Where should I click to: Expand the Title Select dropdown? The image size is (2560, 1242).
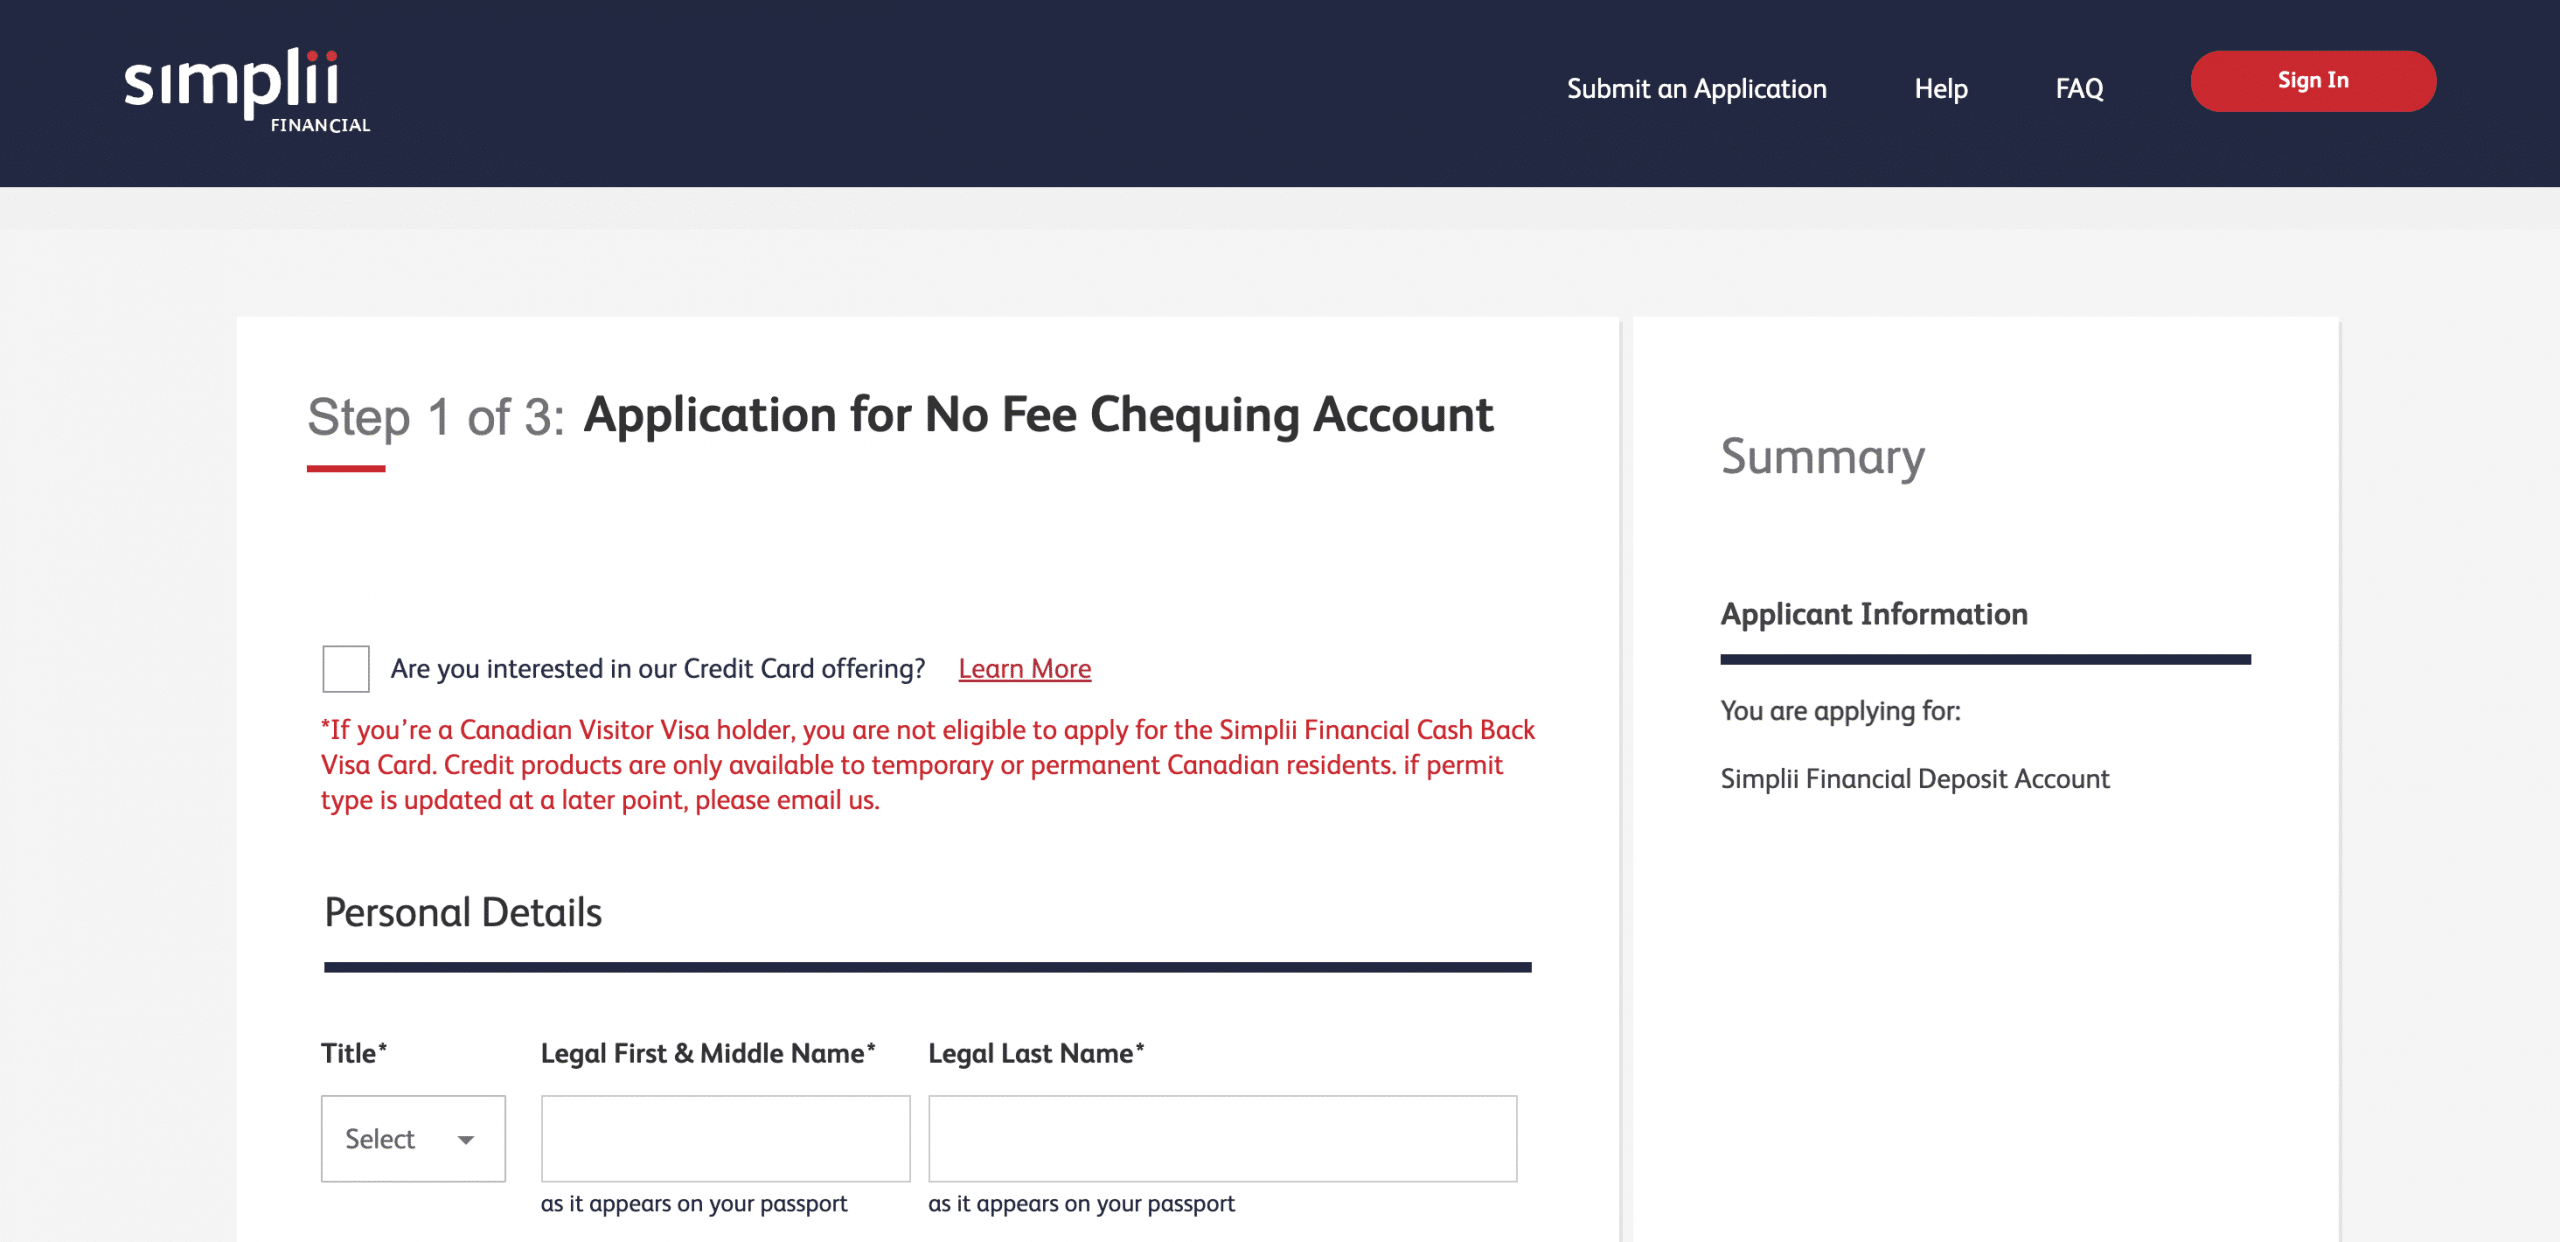pyautogui.click(x=413, y=1138)
